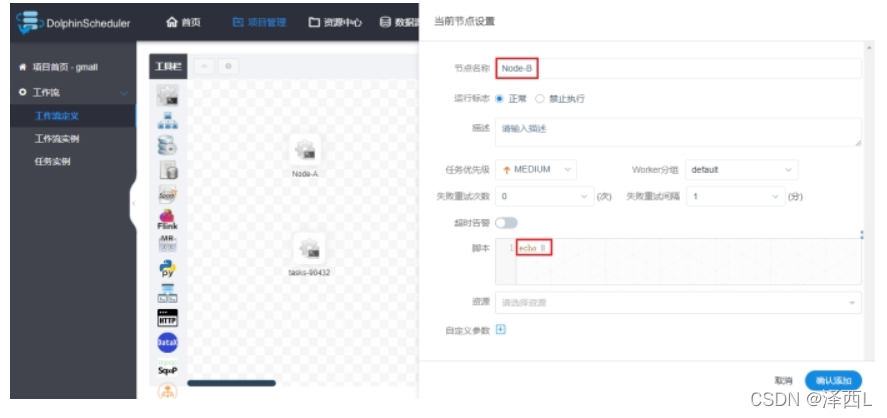Select the MR MapReduce task icon
This screenshot has width=887, height=418.
pos(167,243)
